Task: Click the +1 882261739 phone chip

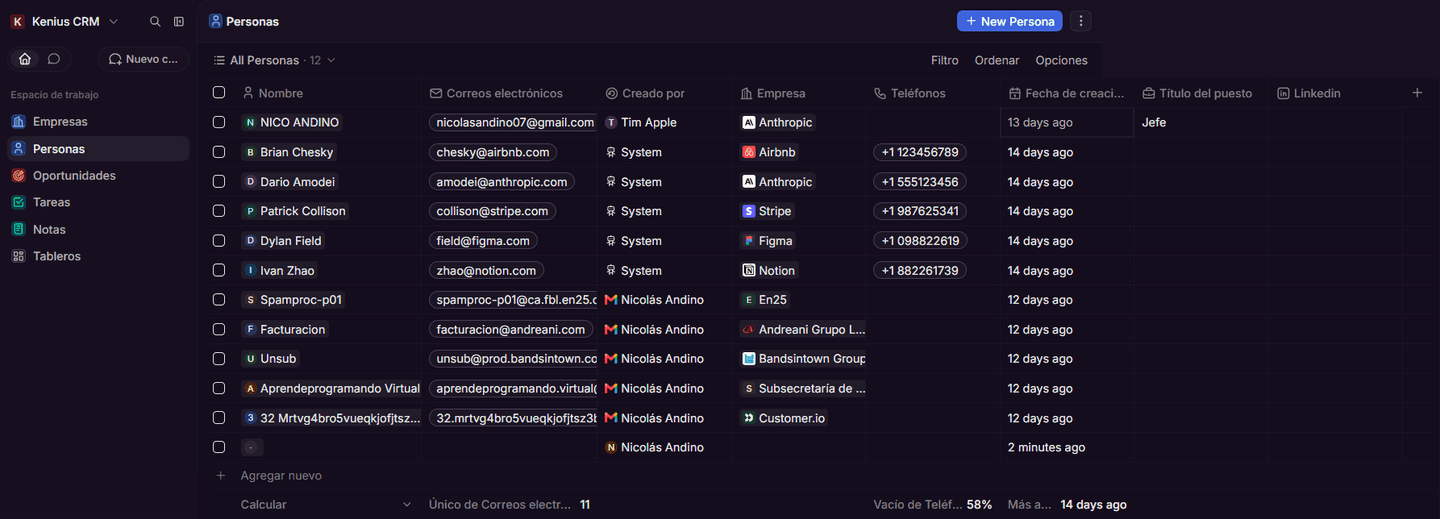Action: [x=919, y=271]
